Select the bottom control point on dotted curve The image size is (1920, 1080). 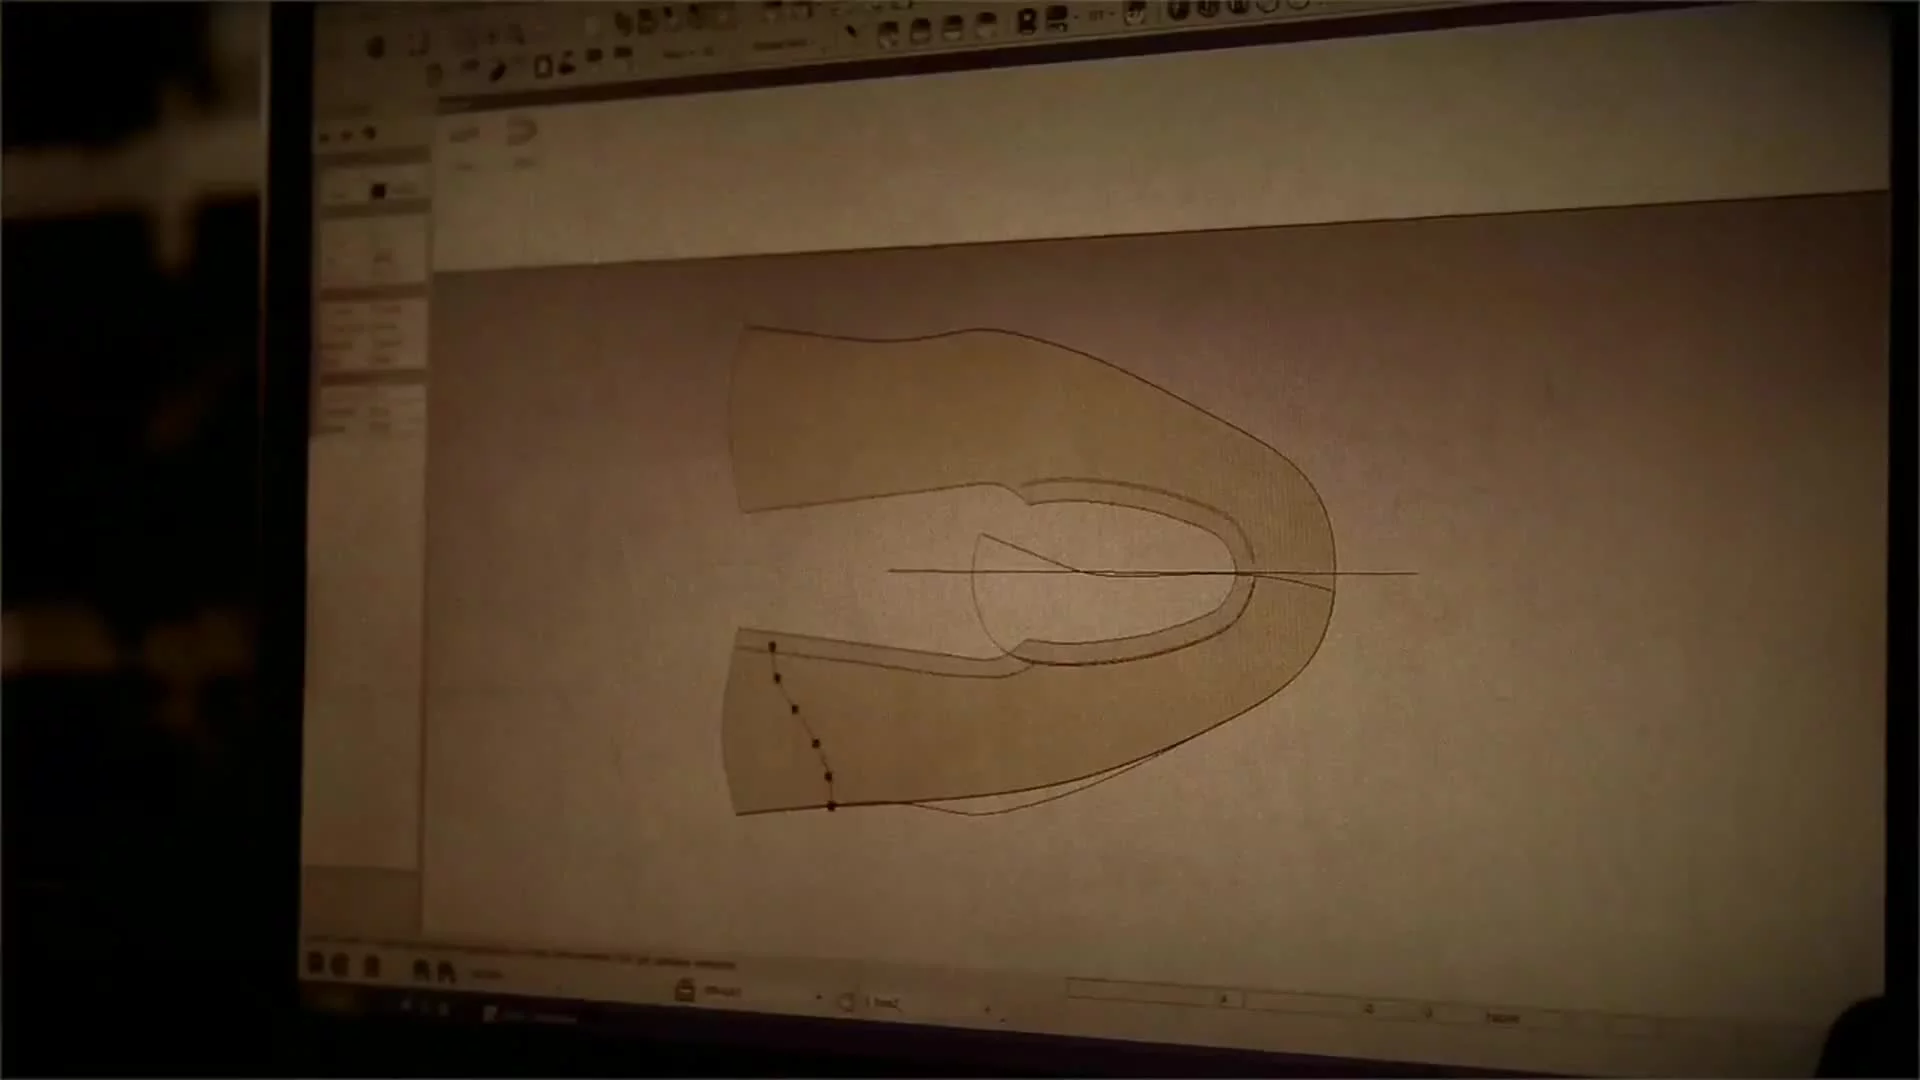831,806
